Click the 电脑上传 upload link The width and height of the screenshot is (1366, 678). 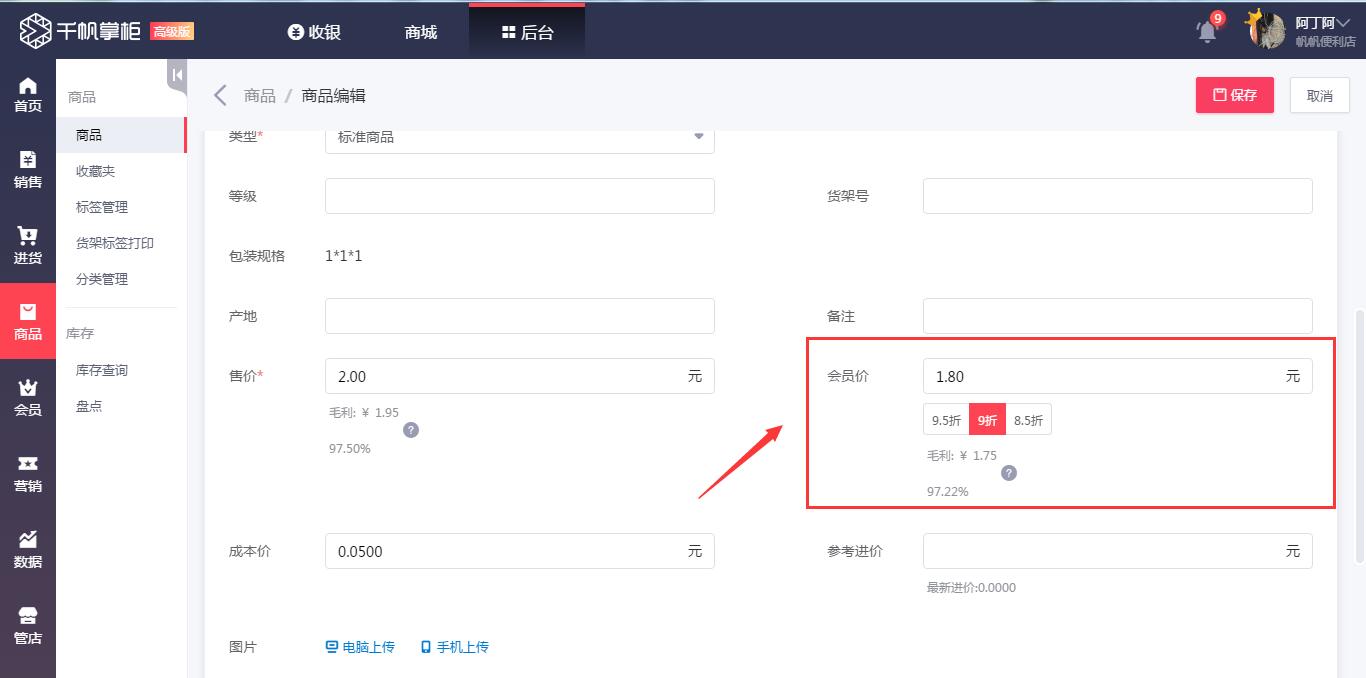(360, 647)
